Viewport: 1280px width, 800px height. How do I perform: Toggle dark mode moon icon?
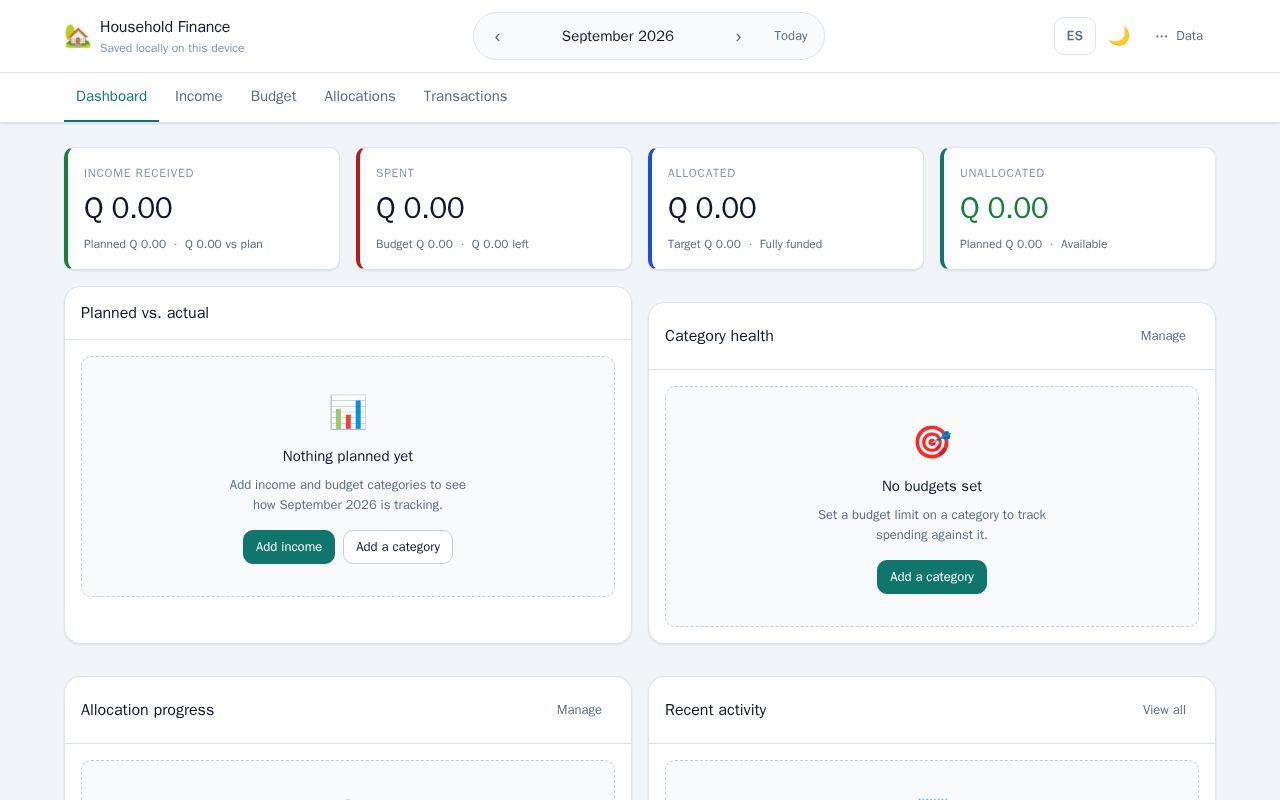pos(1119,36)
